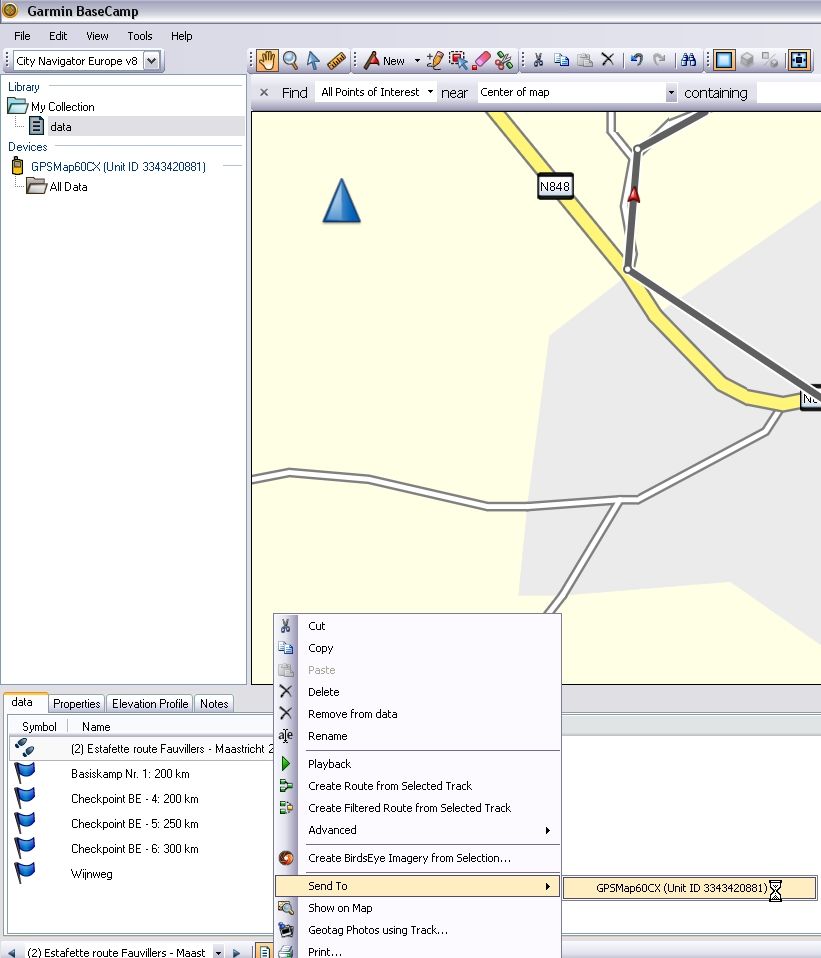This screenshot has width=821, height=958.
Task: Select the Wijnweg waypoint row
Action: (92, 874)
